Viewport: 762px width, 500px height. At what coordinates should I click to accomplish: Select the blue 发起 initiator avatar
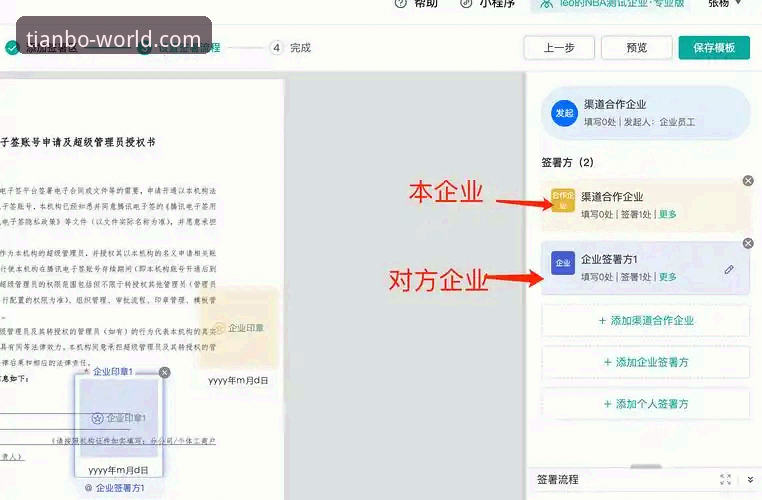[x=564, y=113]
